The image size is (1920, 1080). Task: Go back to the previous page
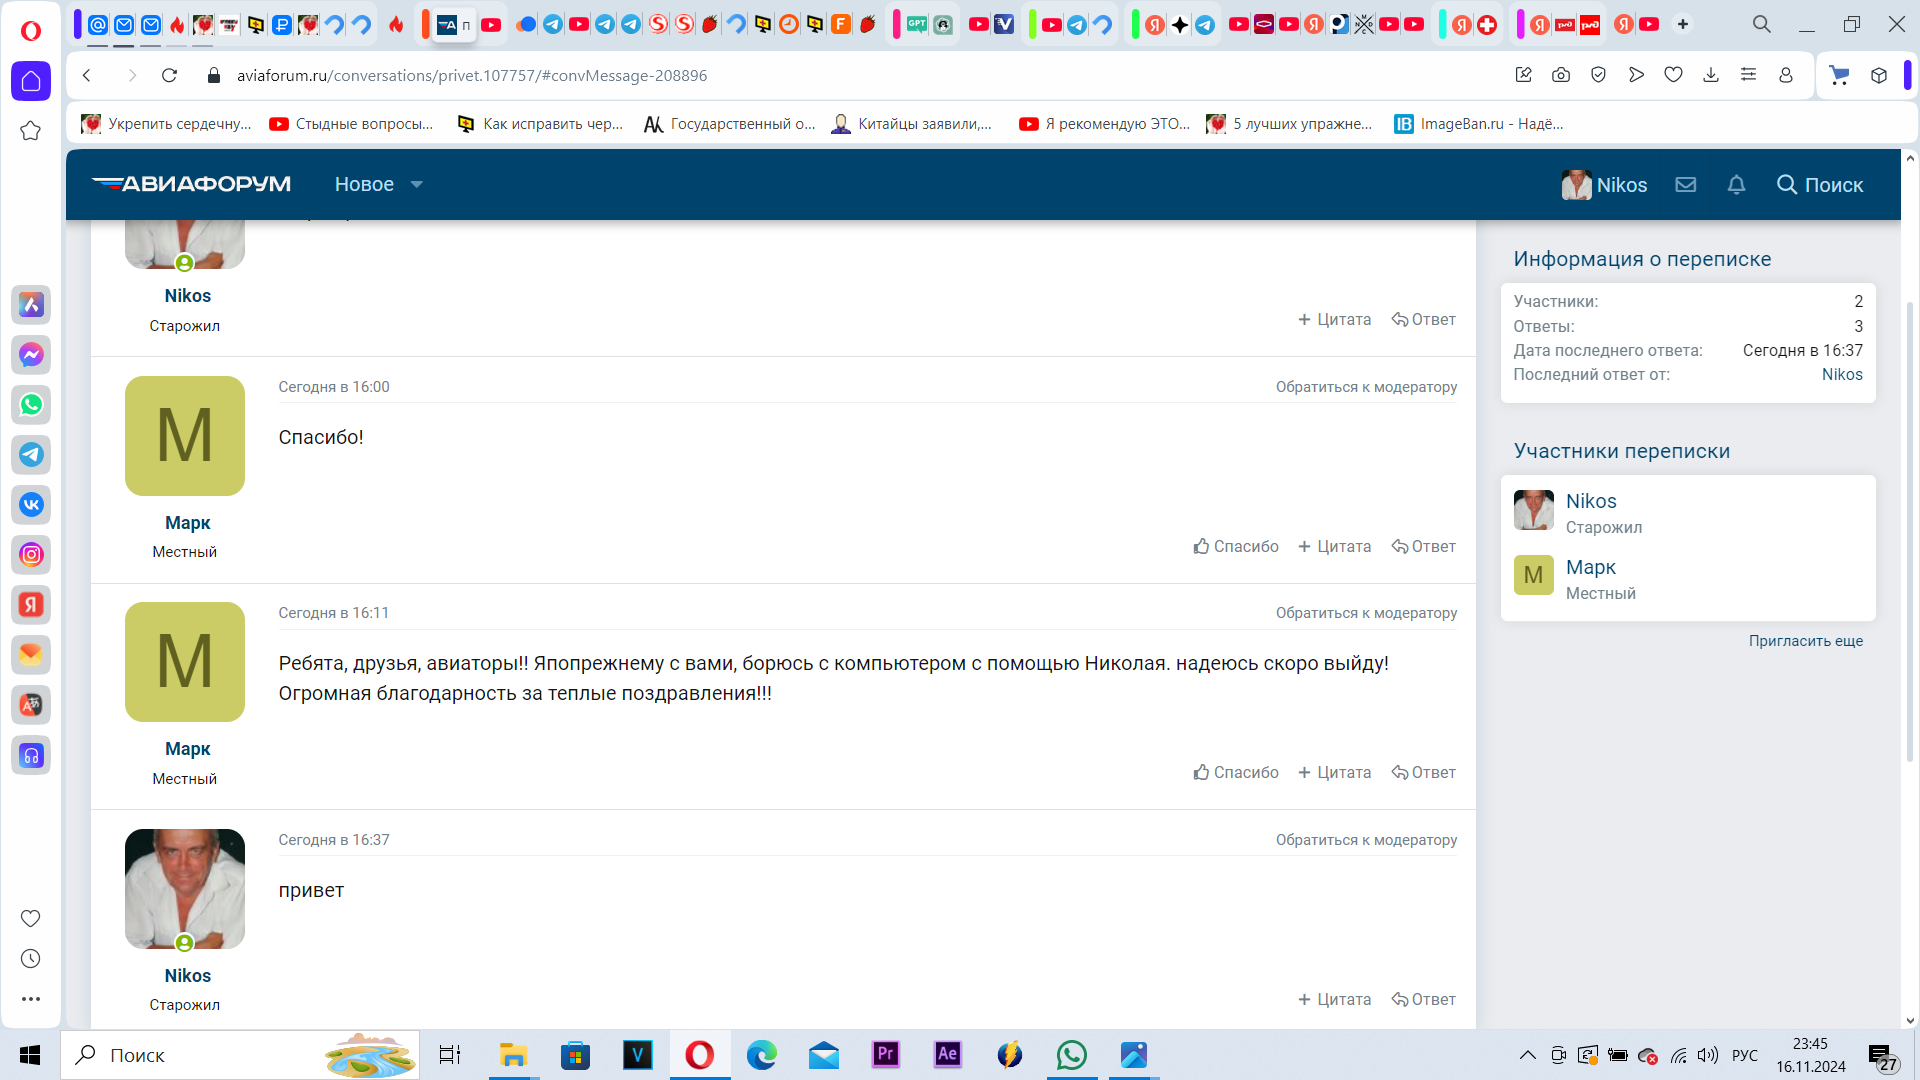point(87,75)
